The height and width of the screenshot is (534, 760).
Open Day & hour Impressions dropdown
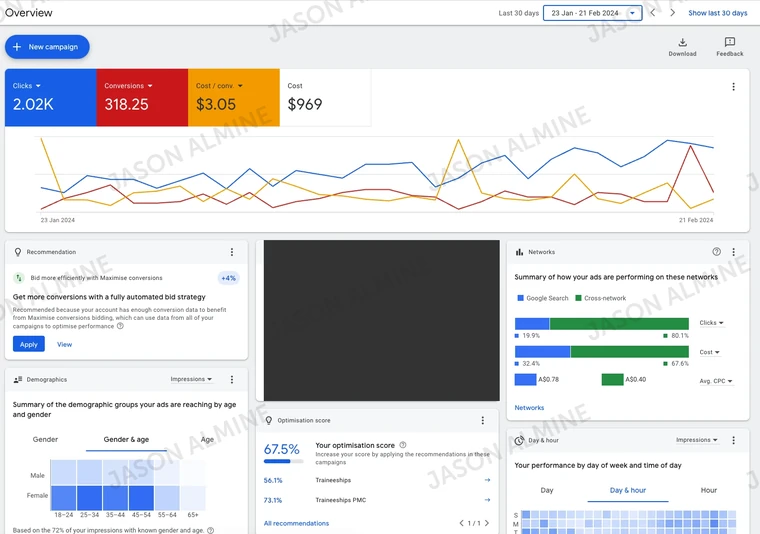[697, 440]
